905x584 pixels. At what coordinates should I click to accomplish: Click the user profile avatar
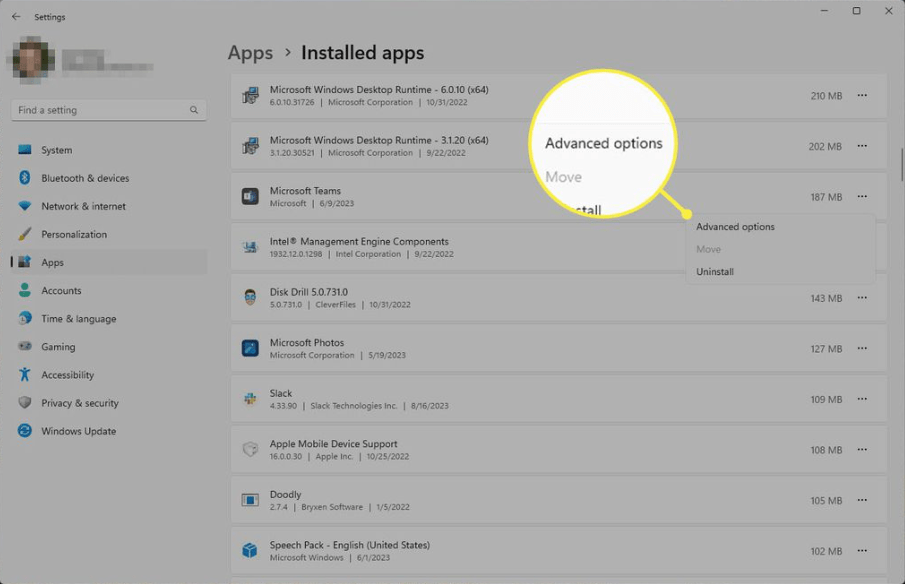32,59
